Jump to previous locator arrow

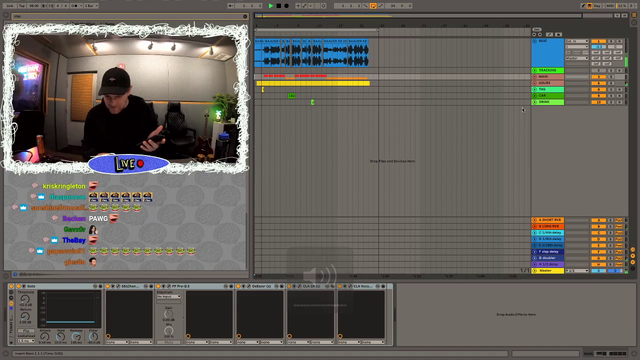[x=534, y=35]
